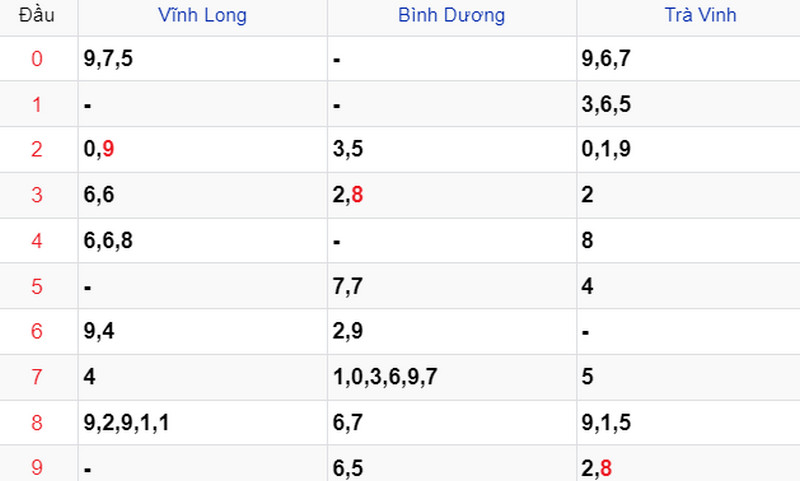Click Vĩnh Long cell showing 9,7,5

(x=109, y=59)
